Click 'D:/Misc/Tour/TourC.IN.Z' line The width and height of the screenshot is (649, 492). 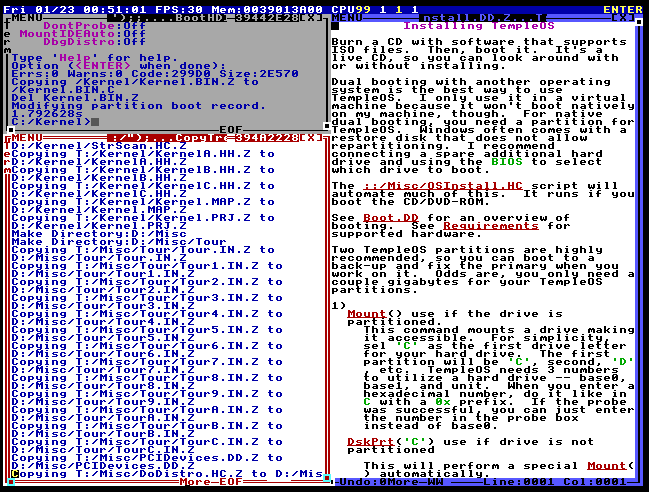(103, 450)
